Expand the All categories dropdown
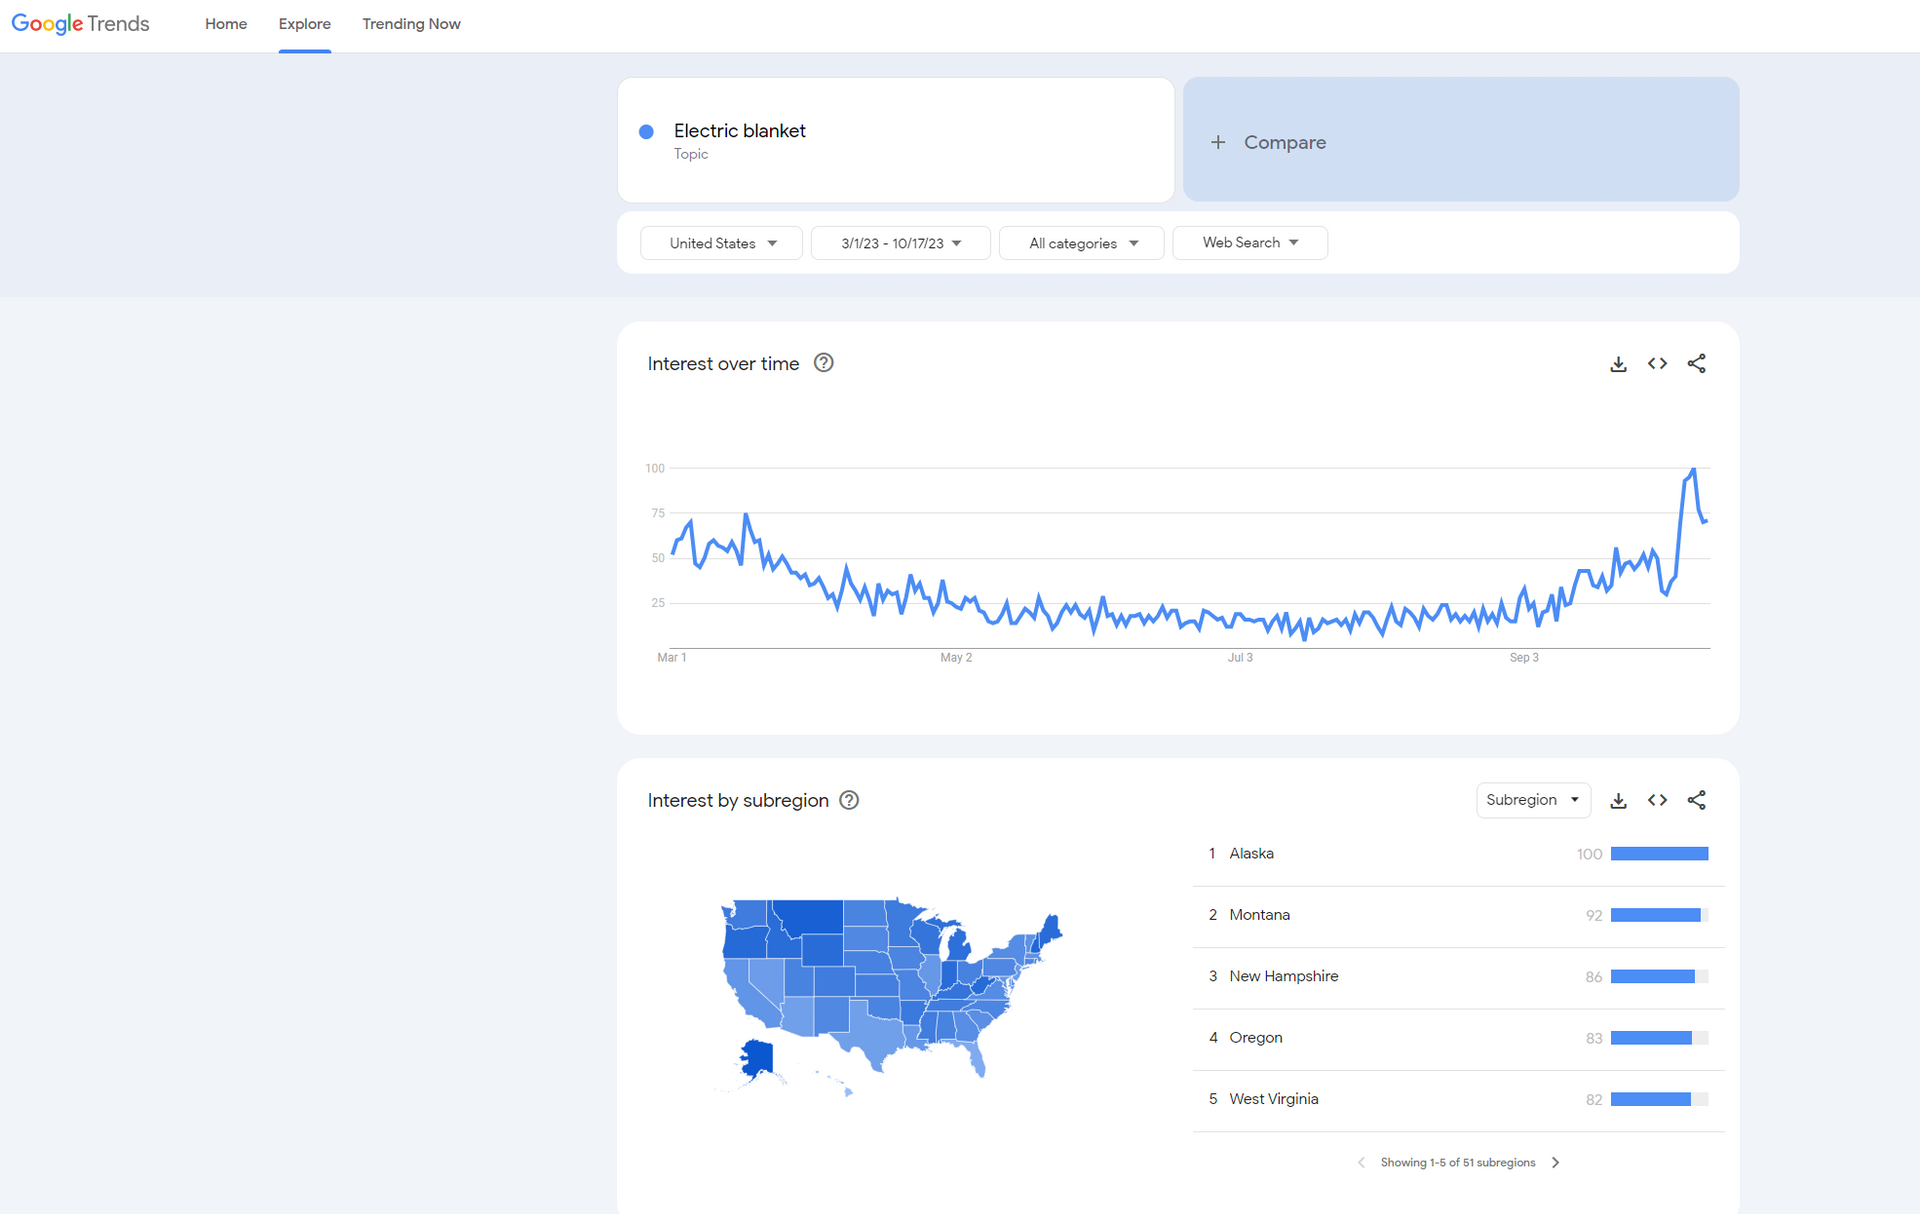Screen dimensions: 1920x1214 [1082, 243]
